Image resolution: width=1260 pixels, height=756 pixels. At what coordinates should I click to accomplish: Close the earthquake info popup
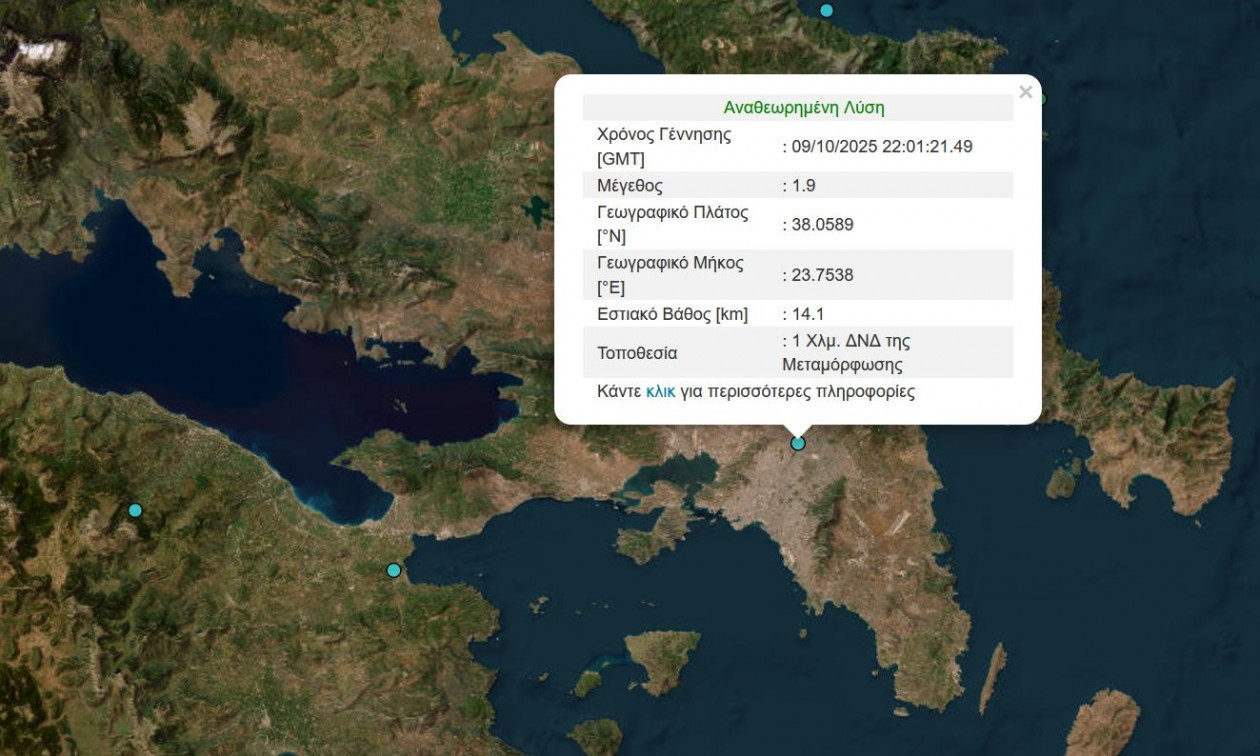click(1025, 93)
